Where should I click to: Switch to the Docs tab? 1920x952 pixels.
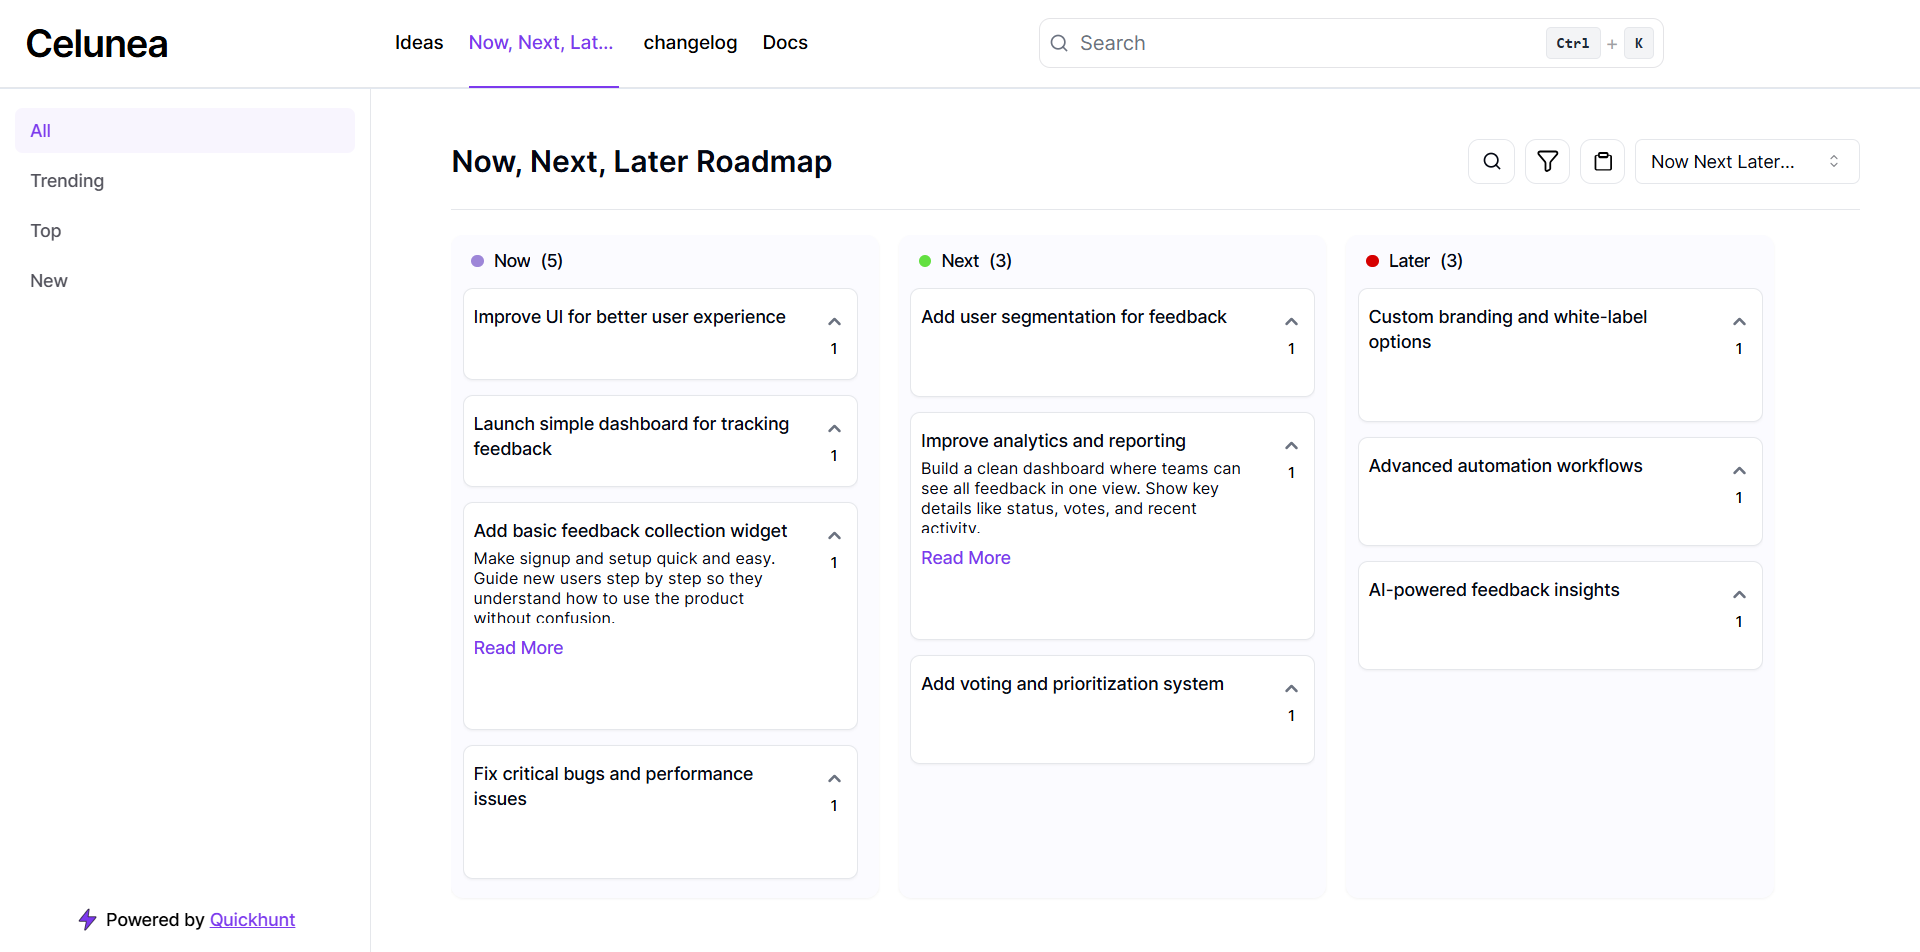[x=785, y=42]
